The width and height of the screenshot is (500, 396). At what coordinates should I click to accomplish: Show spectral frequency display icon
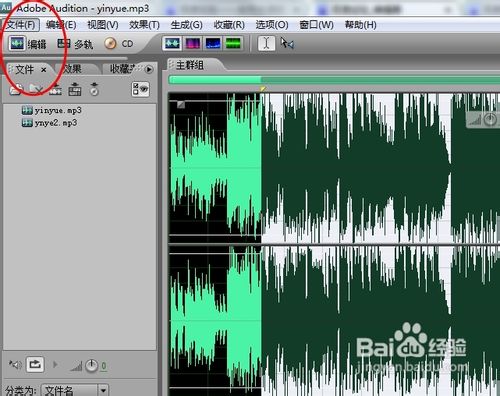192,43
